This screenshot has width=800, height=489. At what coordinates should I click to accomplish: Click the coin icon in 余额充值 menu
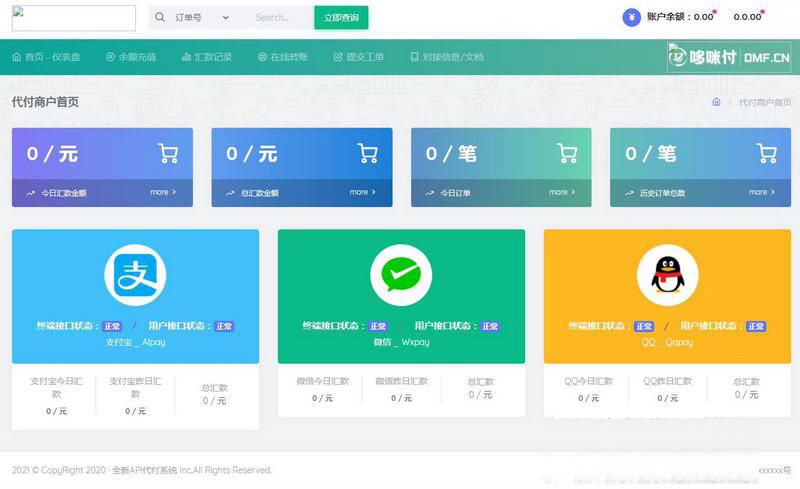[x=110, y=57]
